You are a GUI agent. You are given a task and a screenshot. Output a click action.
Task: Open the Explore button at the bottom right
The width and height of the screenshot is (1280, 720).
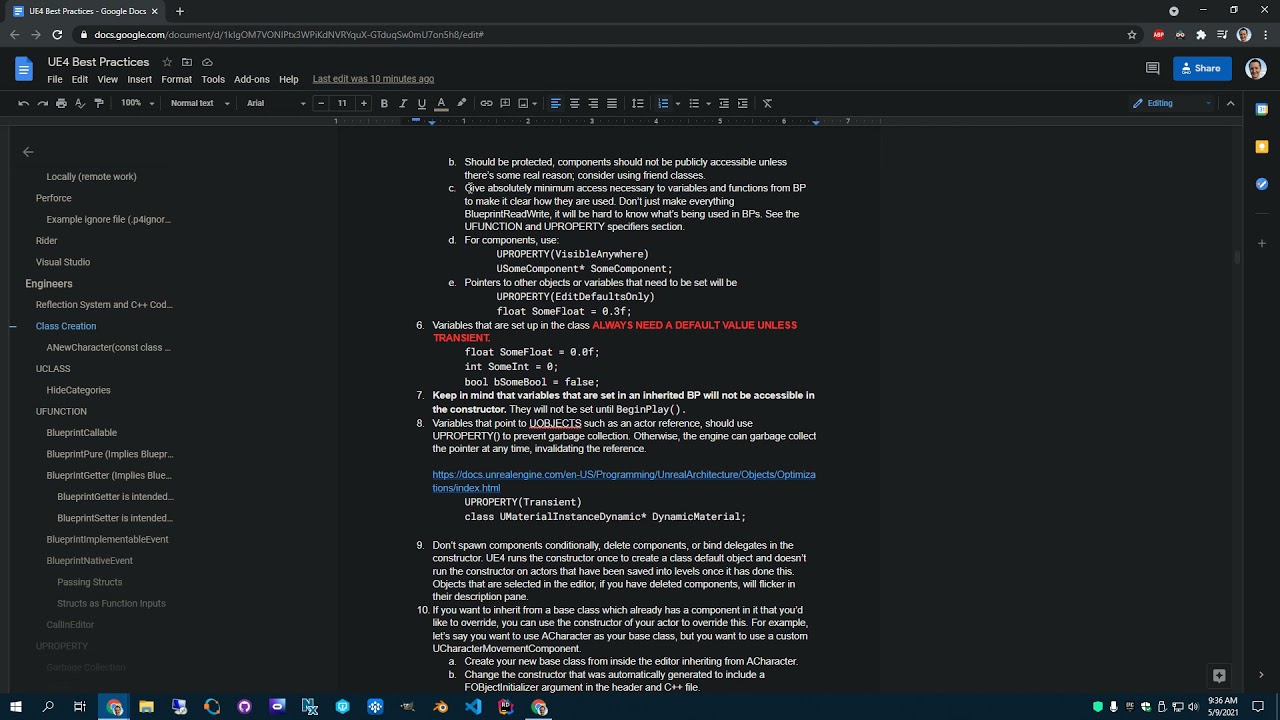click(x=1219, y=675)
